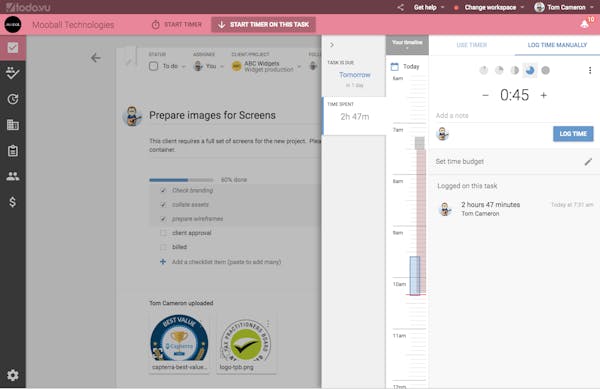600x389 pixels.
Task: Open the time tracking clock sidebar icon
Action: click(x=13, y=99)
